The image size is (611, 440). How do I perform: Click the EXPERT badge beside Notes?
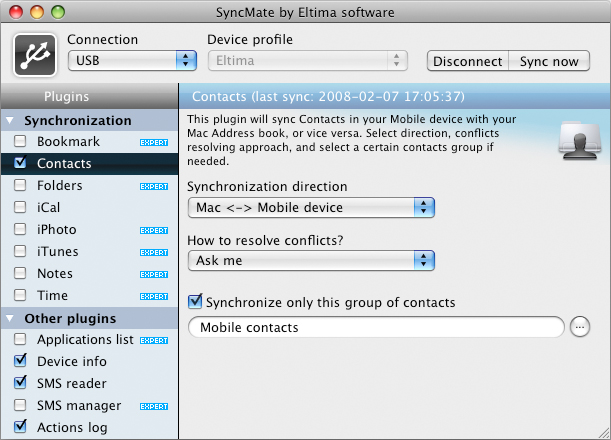pos(154,274)
